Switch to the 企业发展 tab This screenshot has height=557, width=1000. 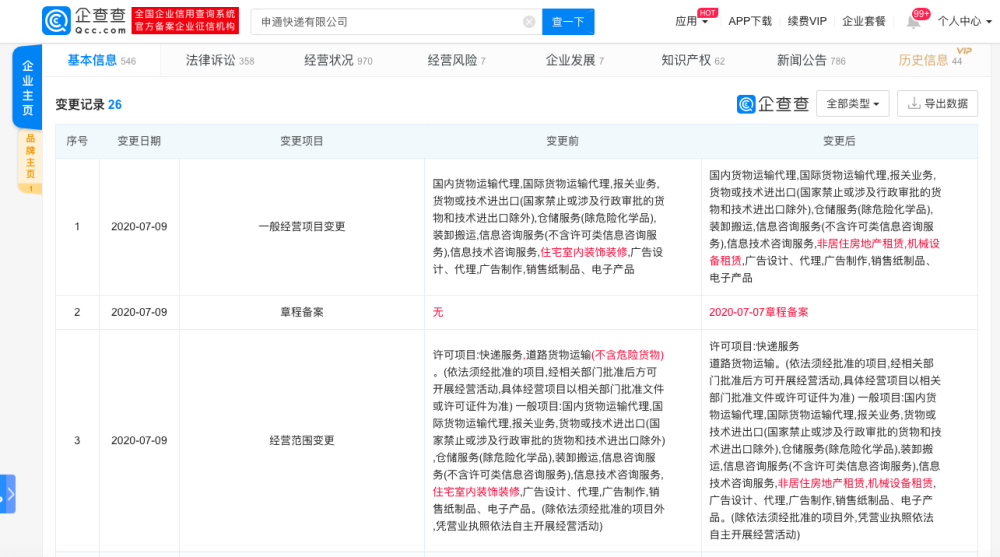575,61
